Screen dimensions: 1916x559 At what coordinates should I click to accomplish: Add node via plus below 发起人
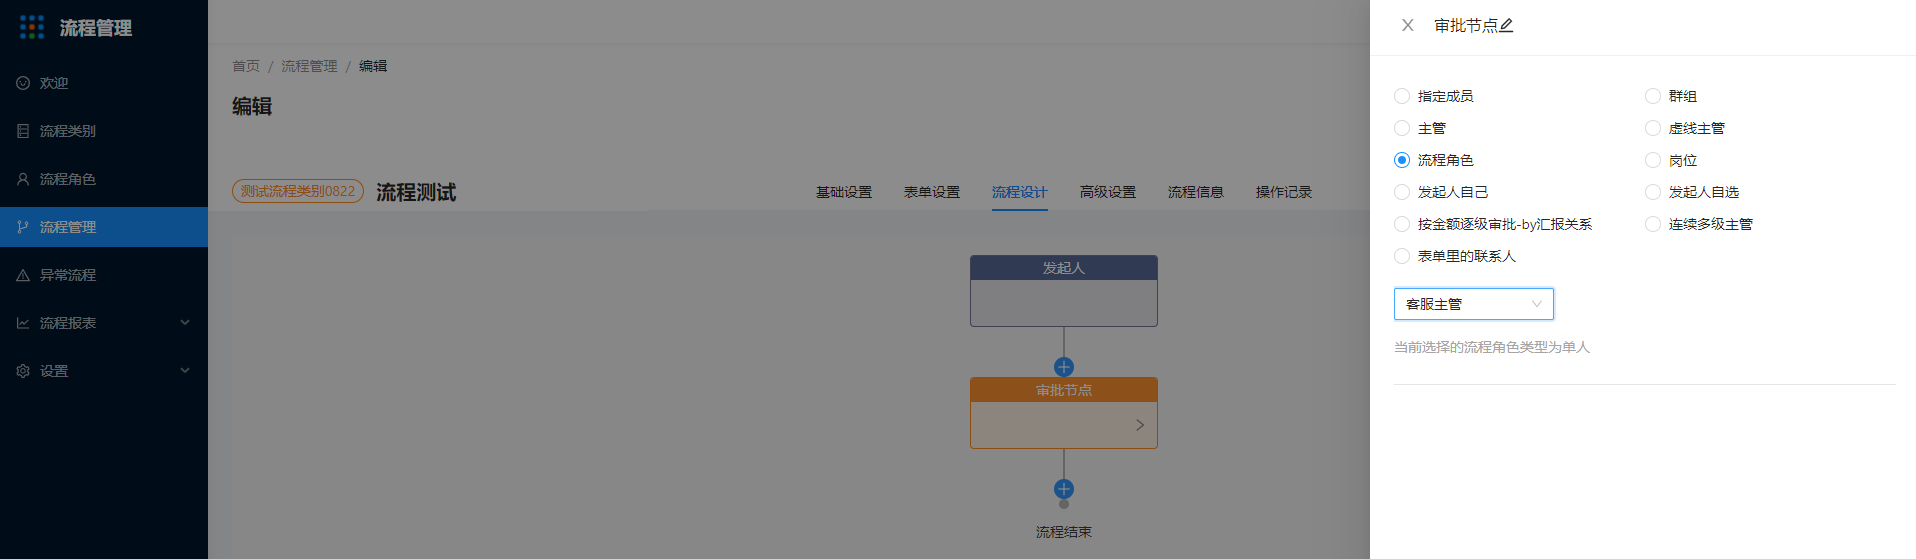pyautogui.click(x=1064, y=367)
